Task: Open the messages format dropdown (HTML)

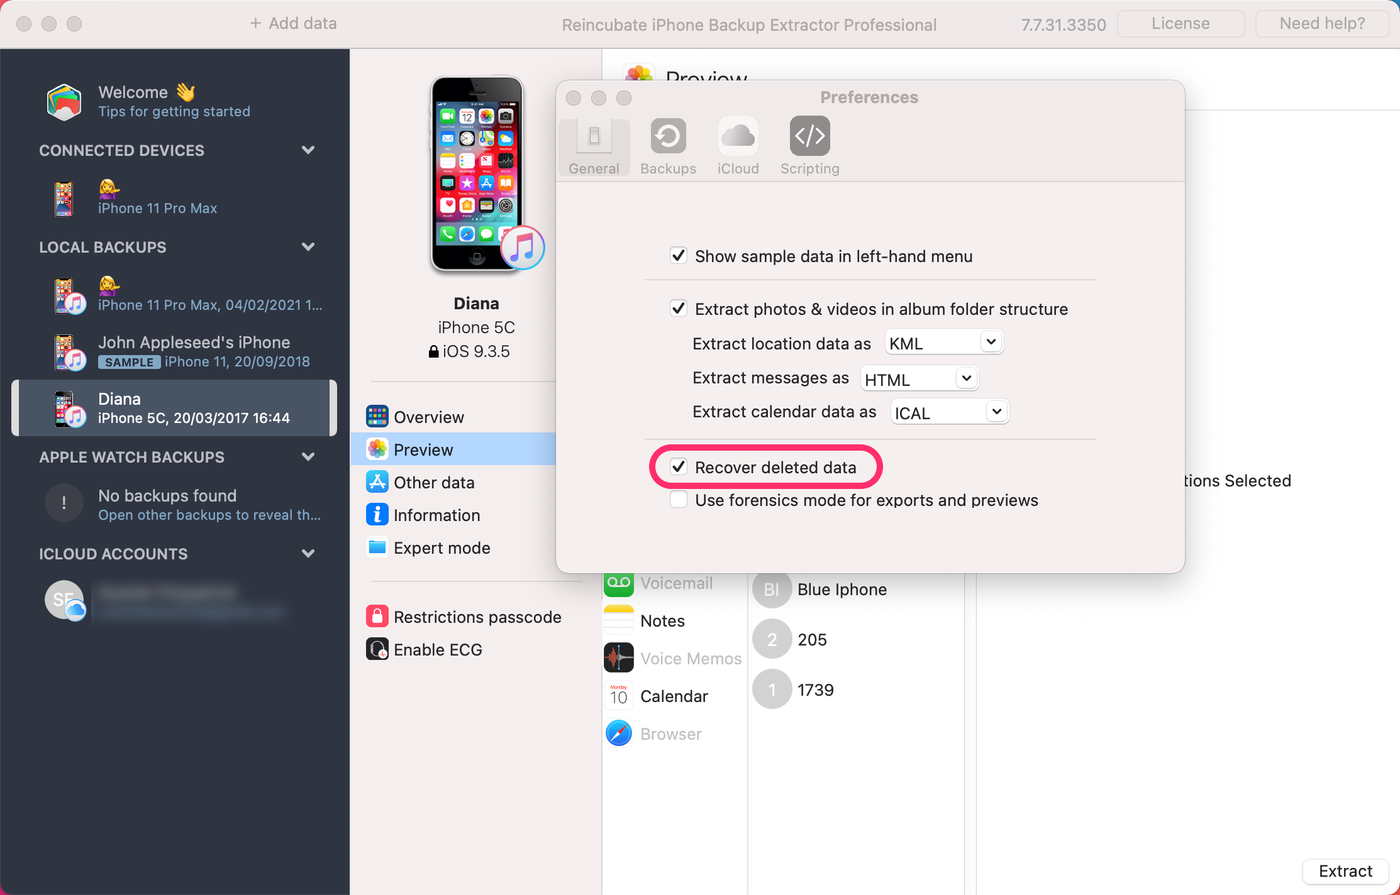Action: click(x=919, y=378)
